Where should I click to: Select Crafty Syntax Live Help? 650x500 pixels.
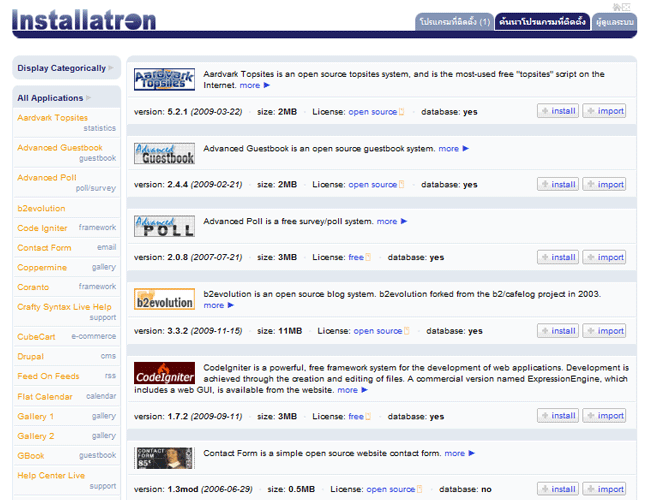pos(64,307)
